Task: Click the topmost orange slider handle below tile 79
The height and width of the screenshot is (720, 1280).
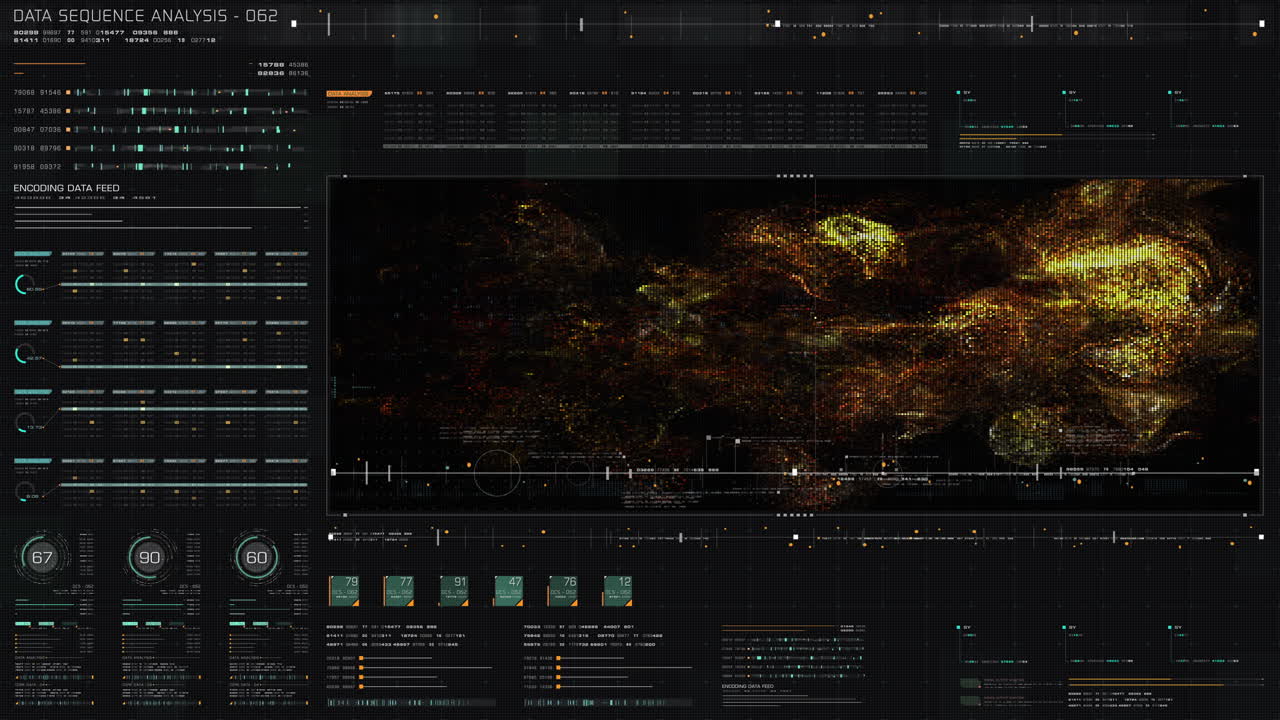Action: (x=360, y=658)
